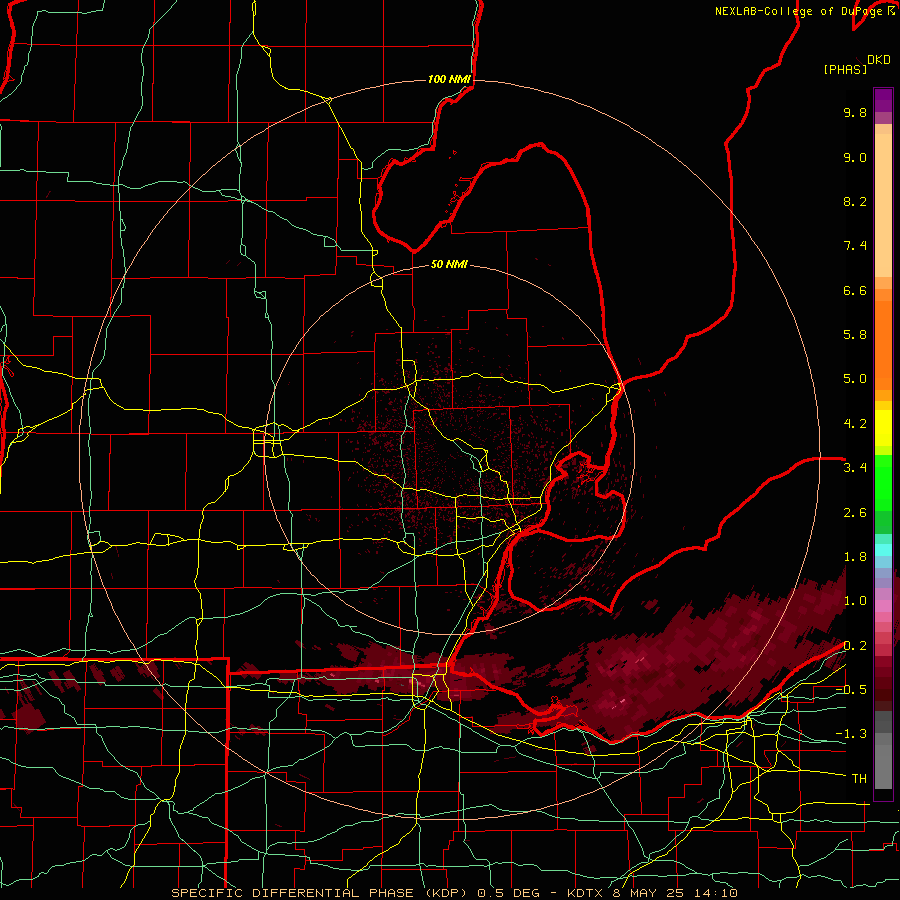Viewport: 900px width, 900px height.
Task: Click the TH threshold label on the scale
Action: [859, 779]
